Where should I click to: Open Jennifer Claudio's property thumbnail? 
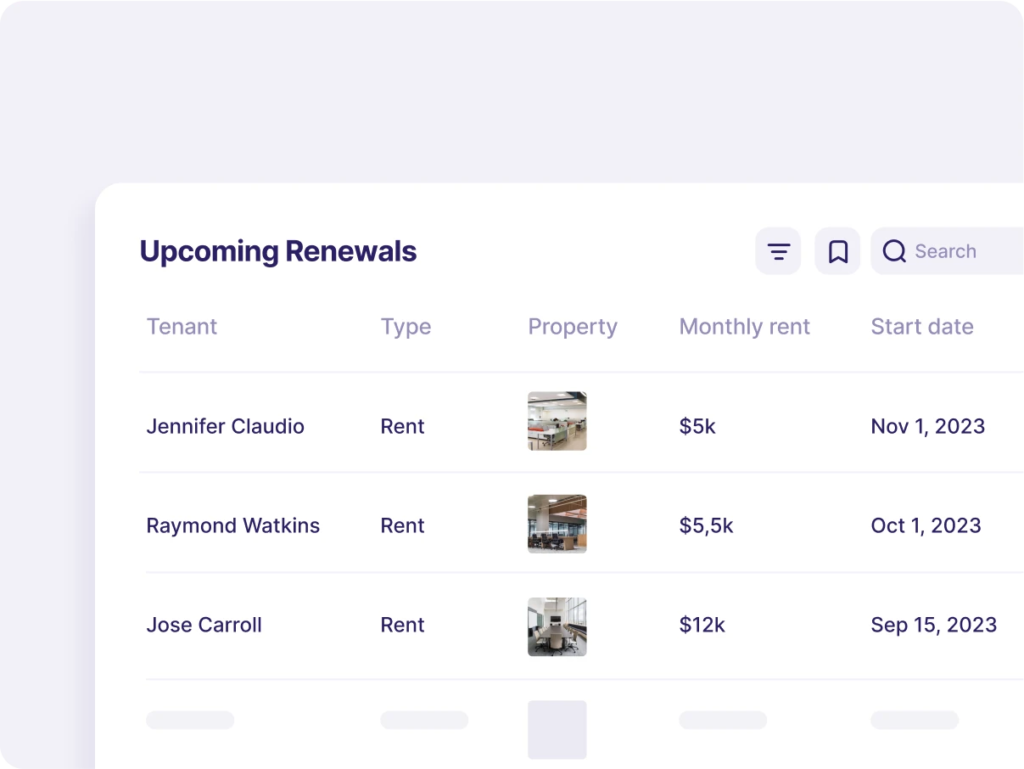click(x=557, y=421)
